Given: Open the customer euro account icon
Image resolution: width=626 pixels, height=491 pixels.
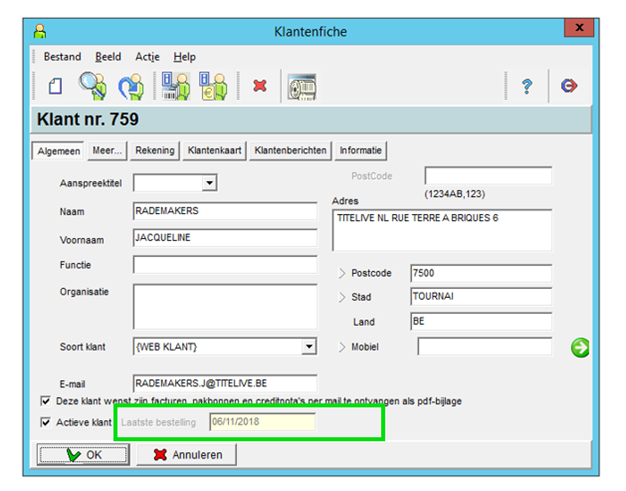Looking at the screenshot, I should (213, 86).
